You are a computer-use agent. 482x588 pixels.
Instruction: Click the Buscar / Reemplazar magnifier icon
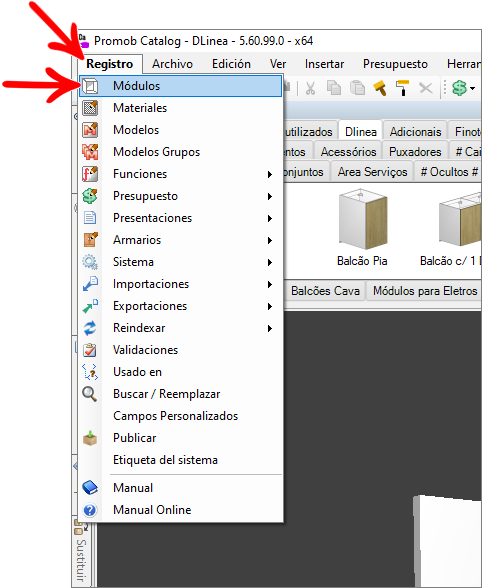point(90,394)
